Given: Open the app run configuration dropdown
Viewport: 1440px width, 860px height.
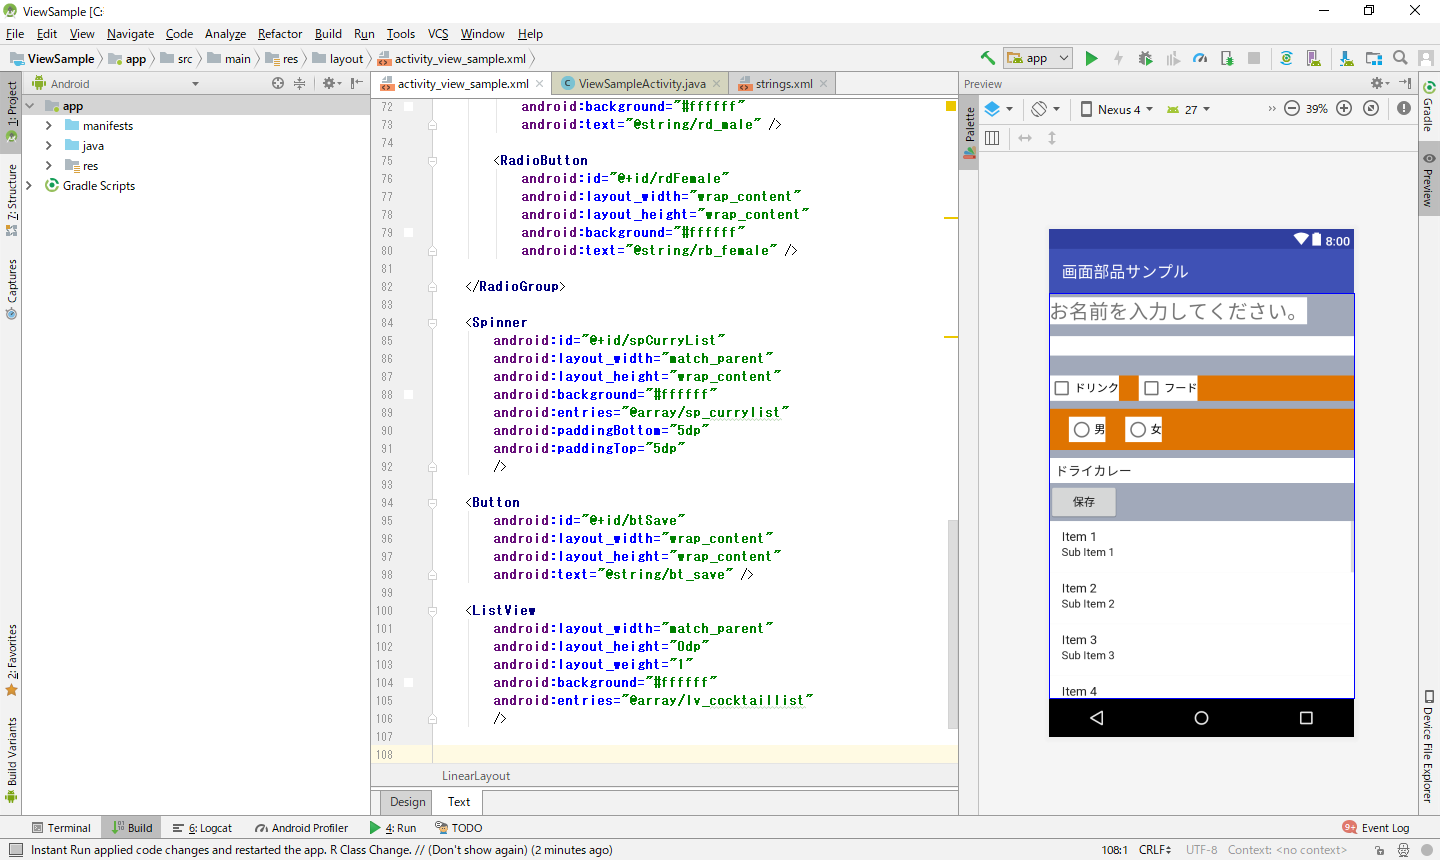Looking at the screenshot, I should pos(1039,59).
